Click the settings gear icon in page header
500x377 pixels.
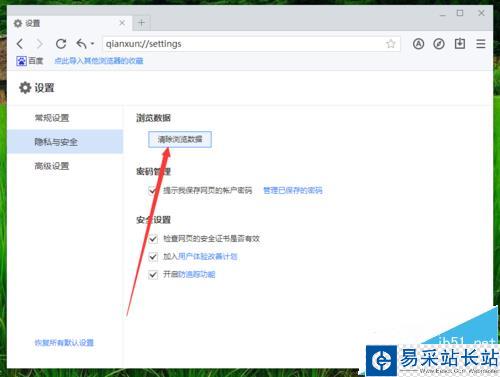tap(25, 88)
